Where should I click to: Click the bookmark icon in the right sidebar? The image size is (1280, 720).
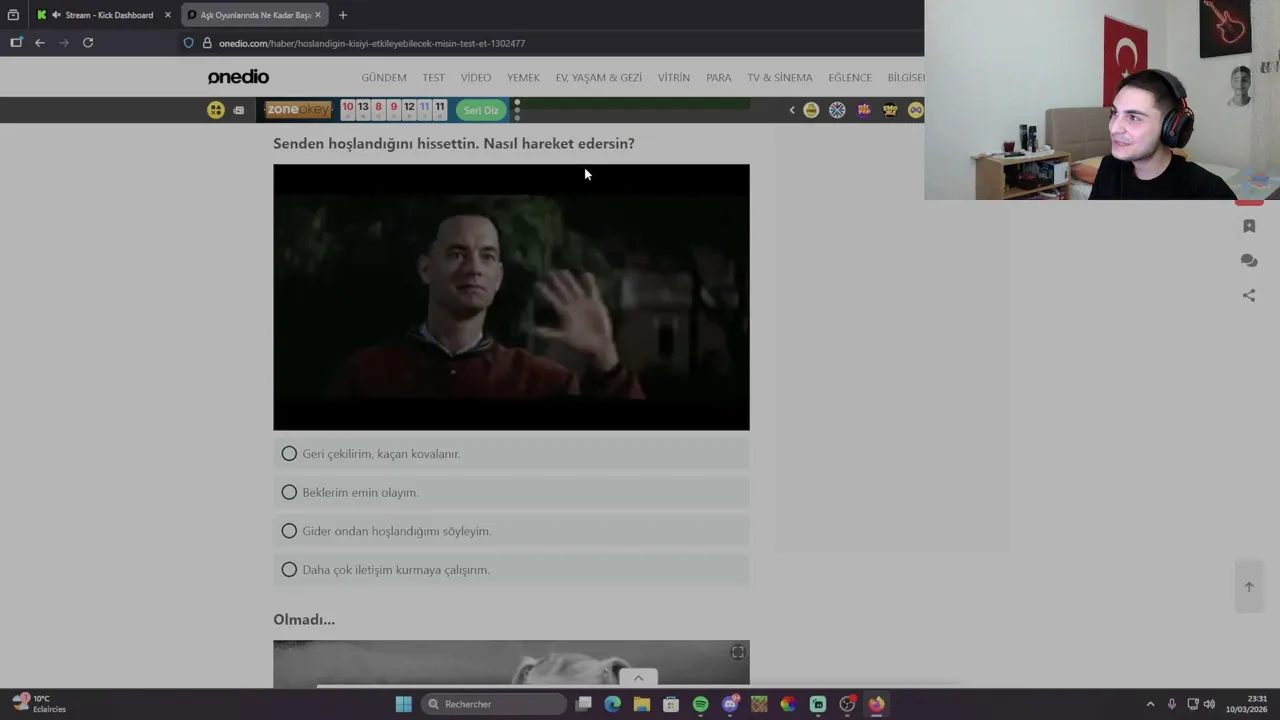click(x=1249, y=226)
